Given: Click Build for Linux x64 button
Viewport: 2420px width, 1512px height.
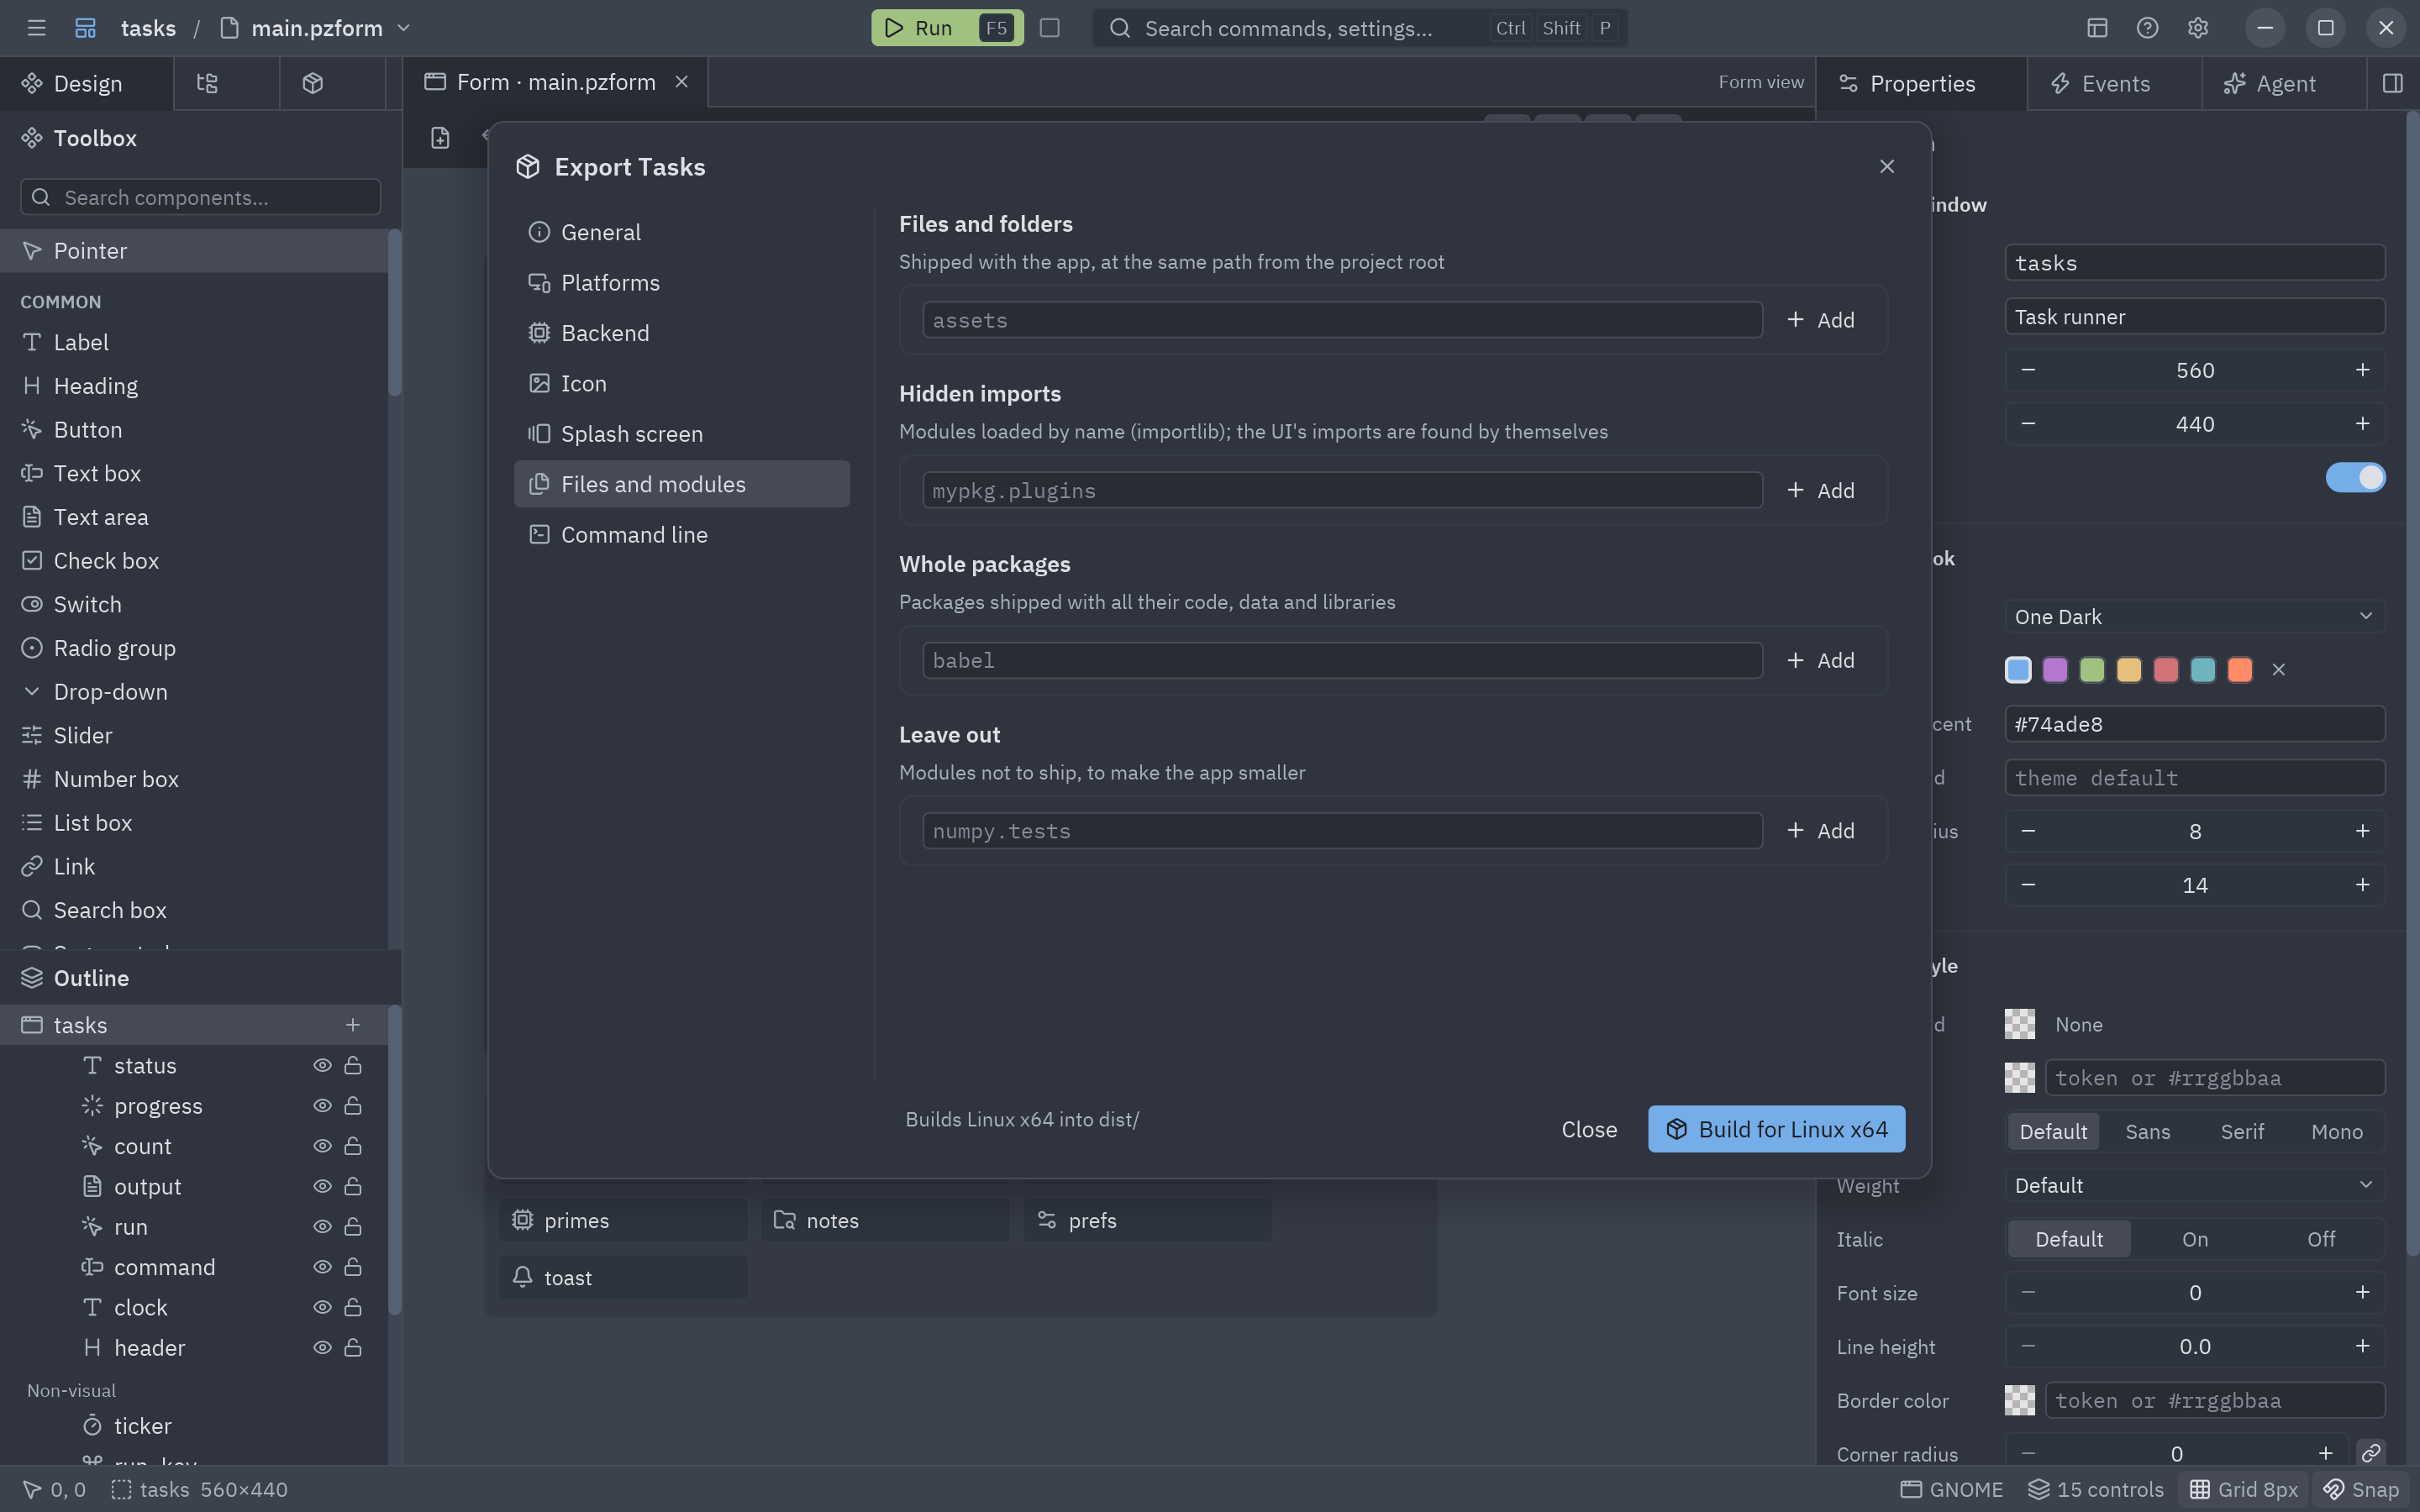Looking at the screenshot, I should [1776, 1129].
